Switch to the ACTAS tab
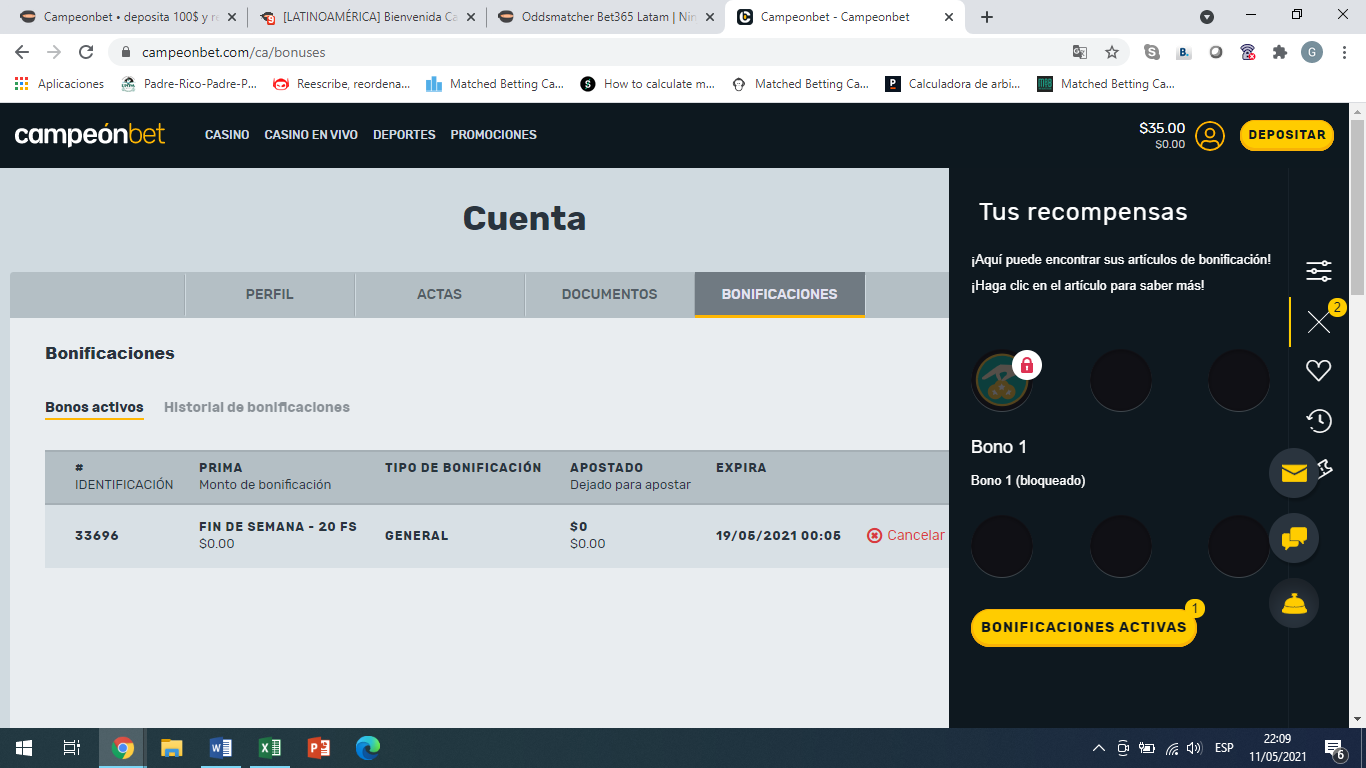 440,294
